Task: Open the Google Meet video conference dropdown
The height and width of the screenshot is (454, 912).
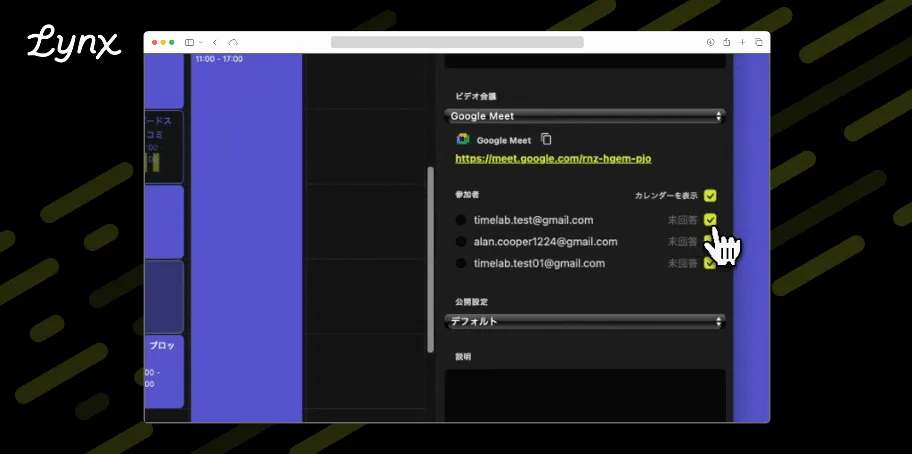Action: (585, 116)
